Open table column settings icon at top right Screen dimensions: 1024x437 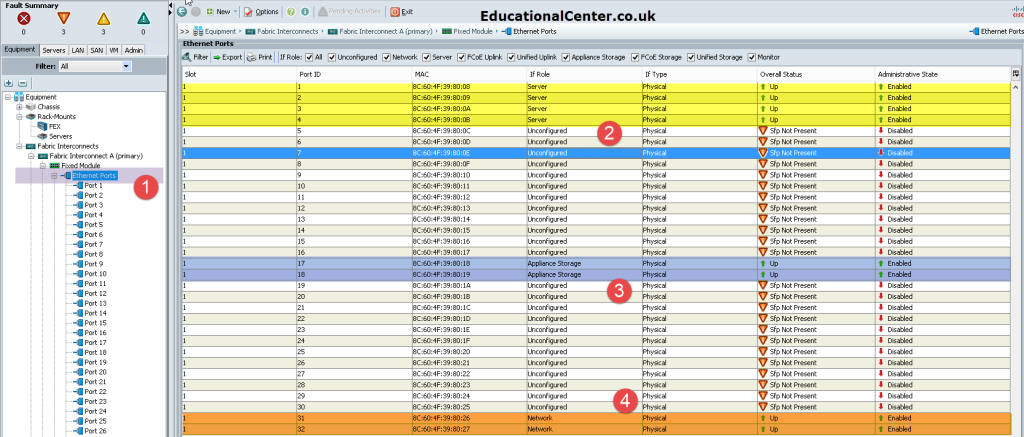click(x=1016, y=74)
